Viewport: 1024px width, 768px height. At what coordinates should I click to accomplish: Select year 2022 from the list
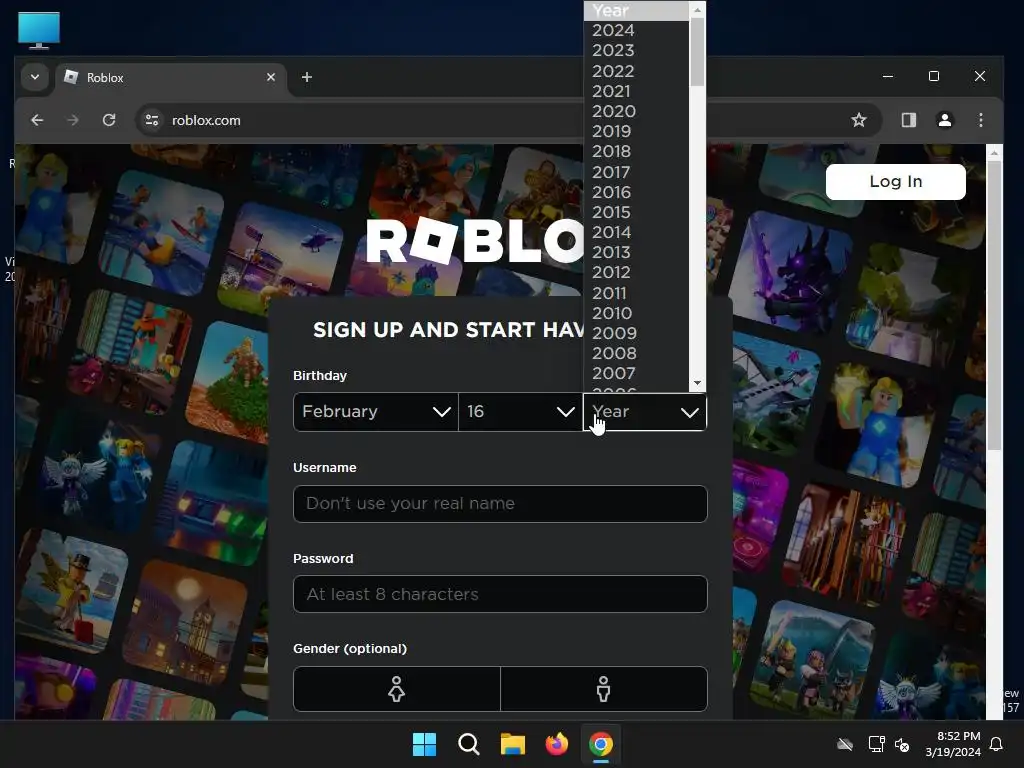click(635, 71)
